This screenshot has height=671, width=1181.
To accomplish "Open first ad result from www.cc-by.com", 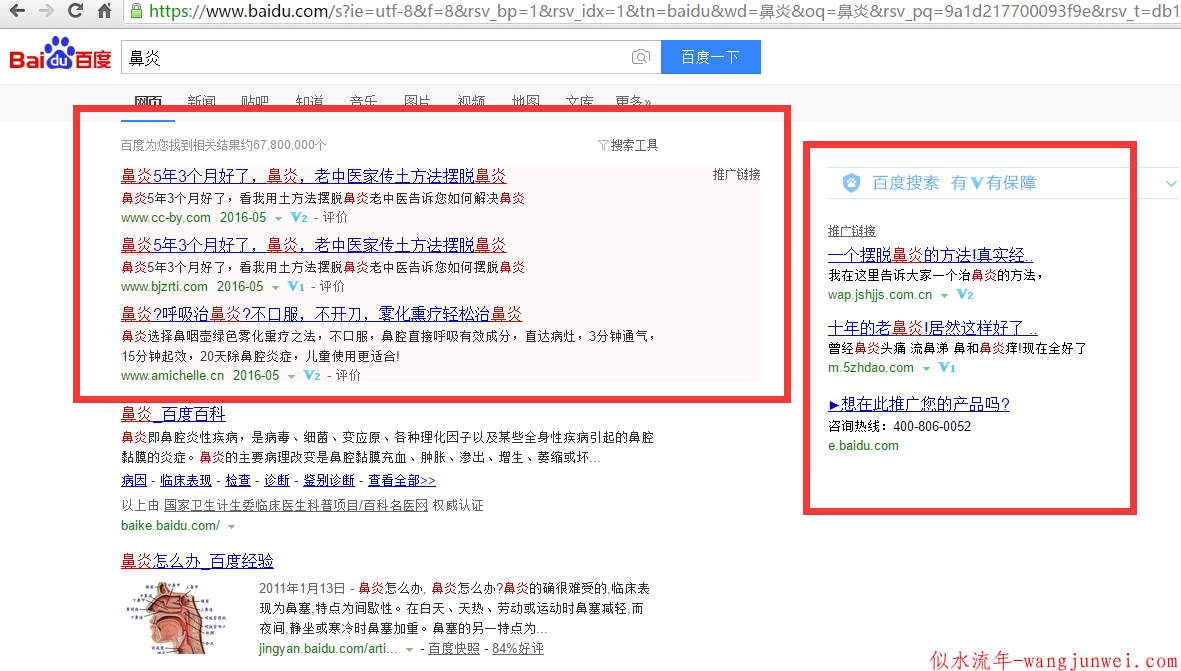I will [x=313, y=176].
